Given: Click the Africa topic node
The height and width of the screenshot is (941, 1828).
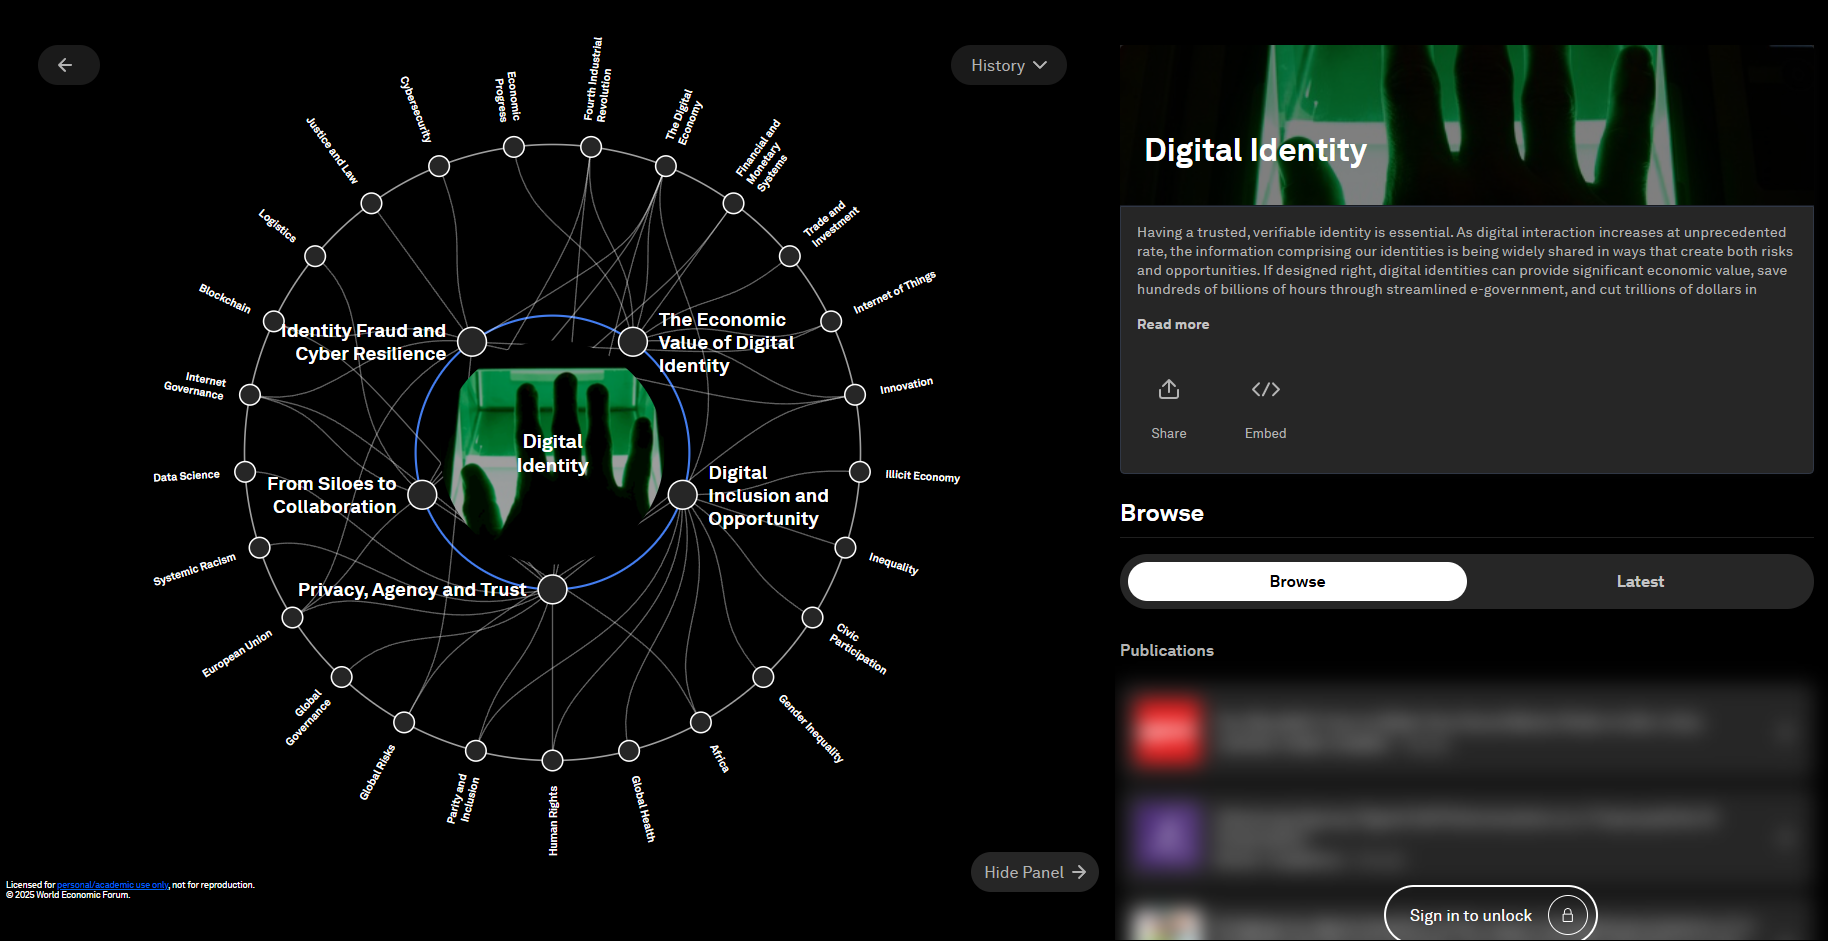Looking at the screenshot, I should 701,722.
